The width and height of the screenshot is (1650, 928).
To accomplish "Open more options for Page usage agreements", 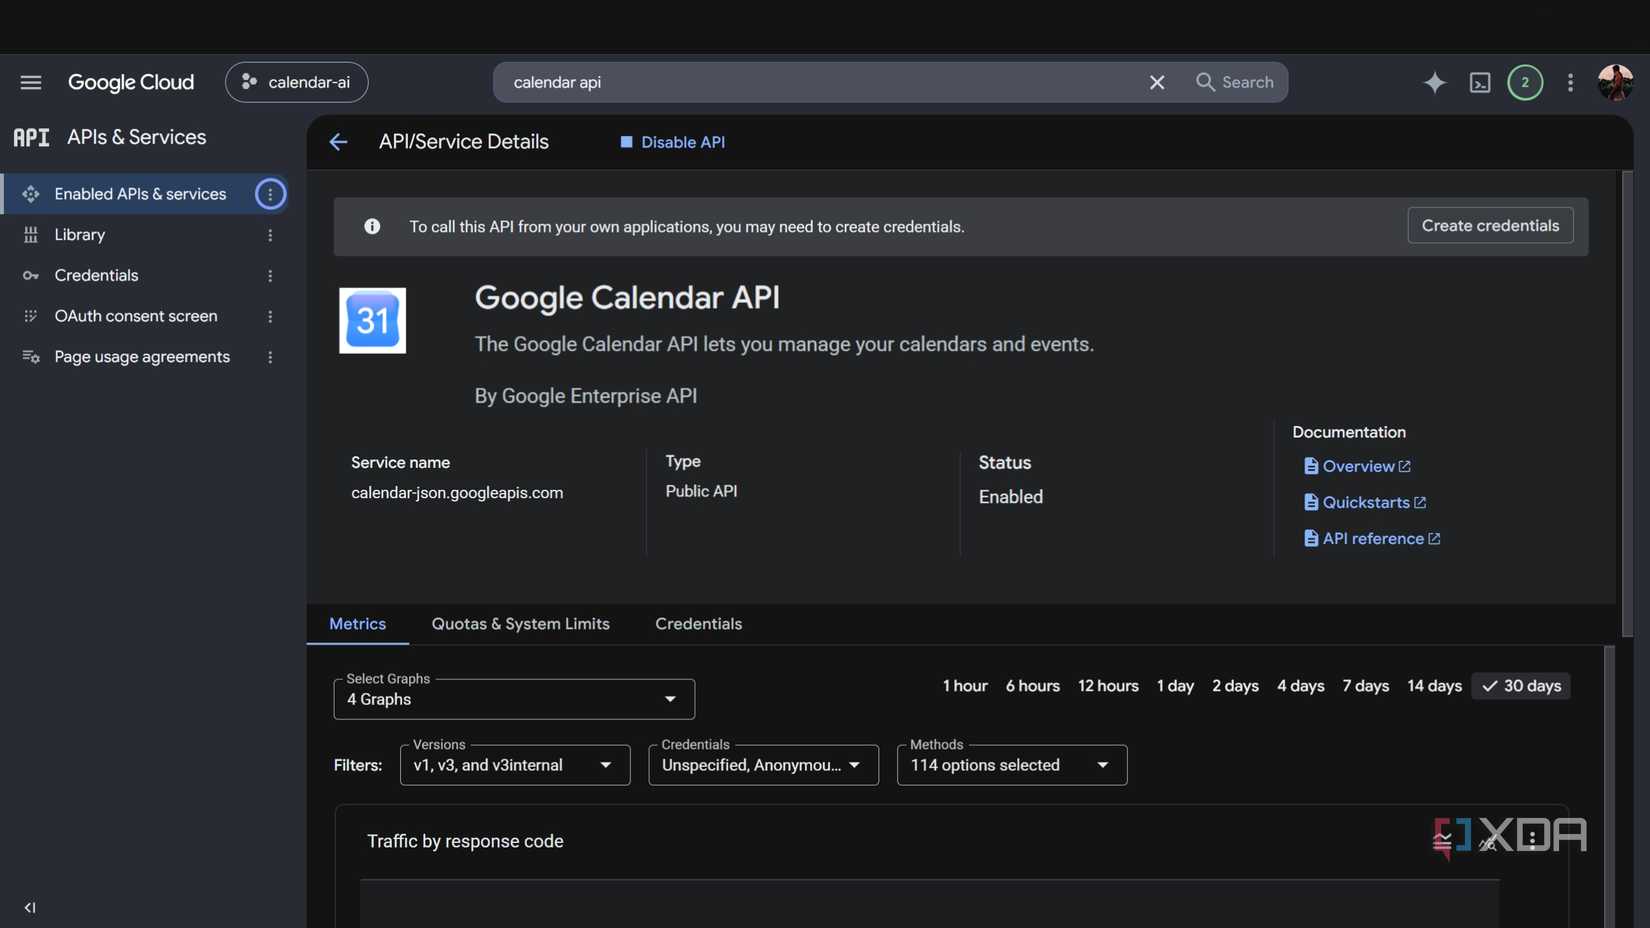I will [x=270, y=357].
